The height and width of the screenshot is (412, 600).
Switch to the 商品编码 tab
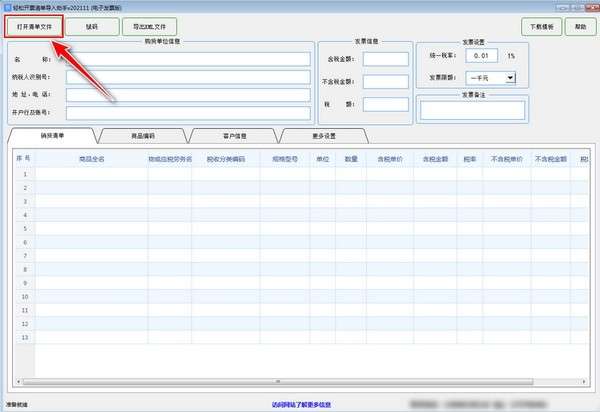click(143, 135)
